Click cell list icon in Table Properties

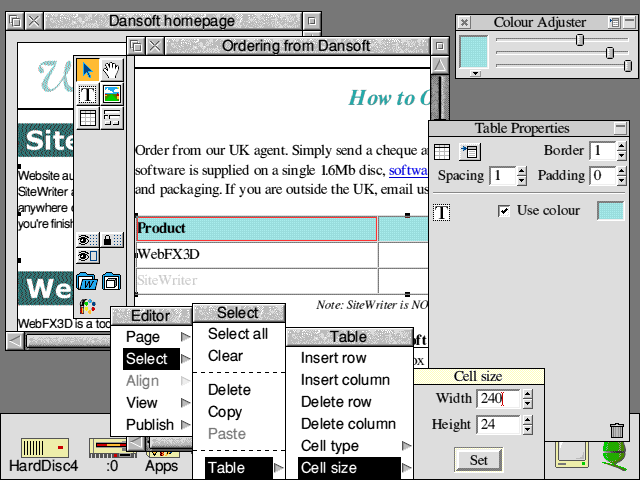(470, 152)
